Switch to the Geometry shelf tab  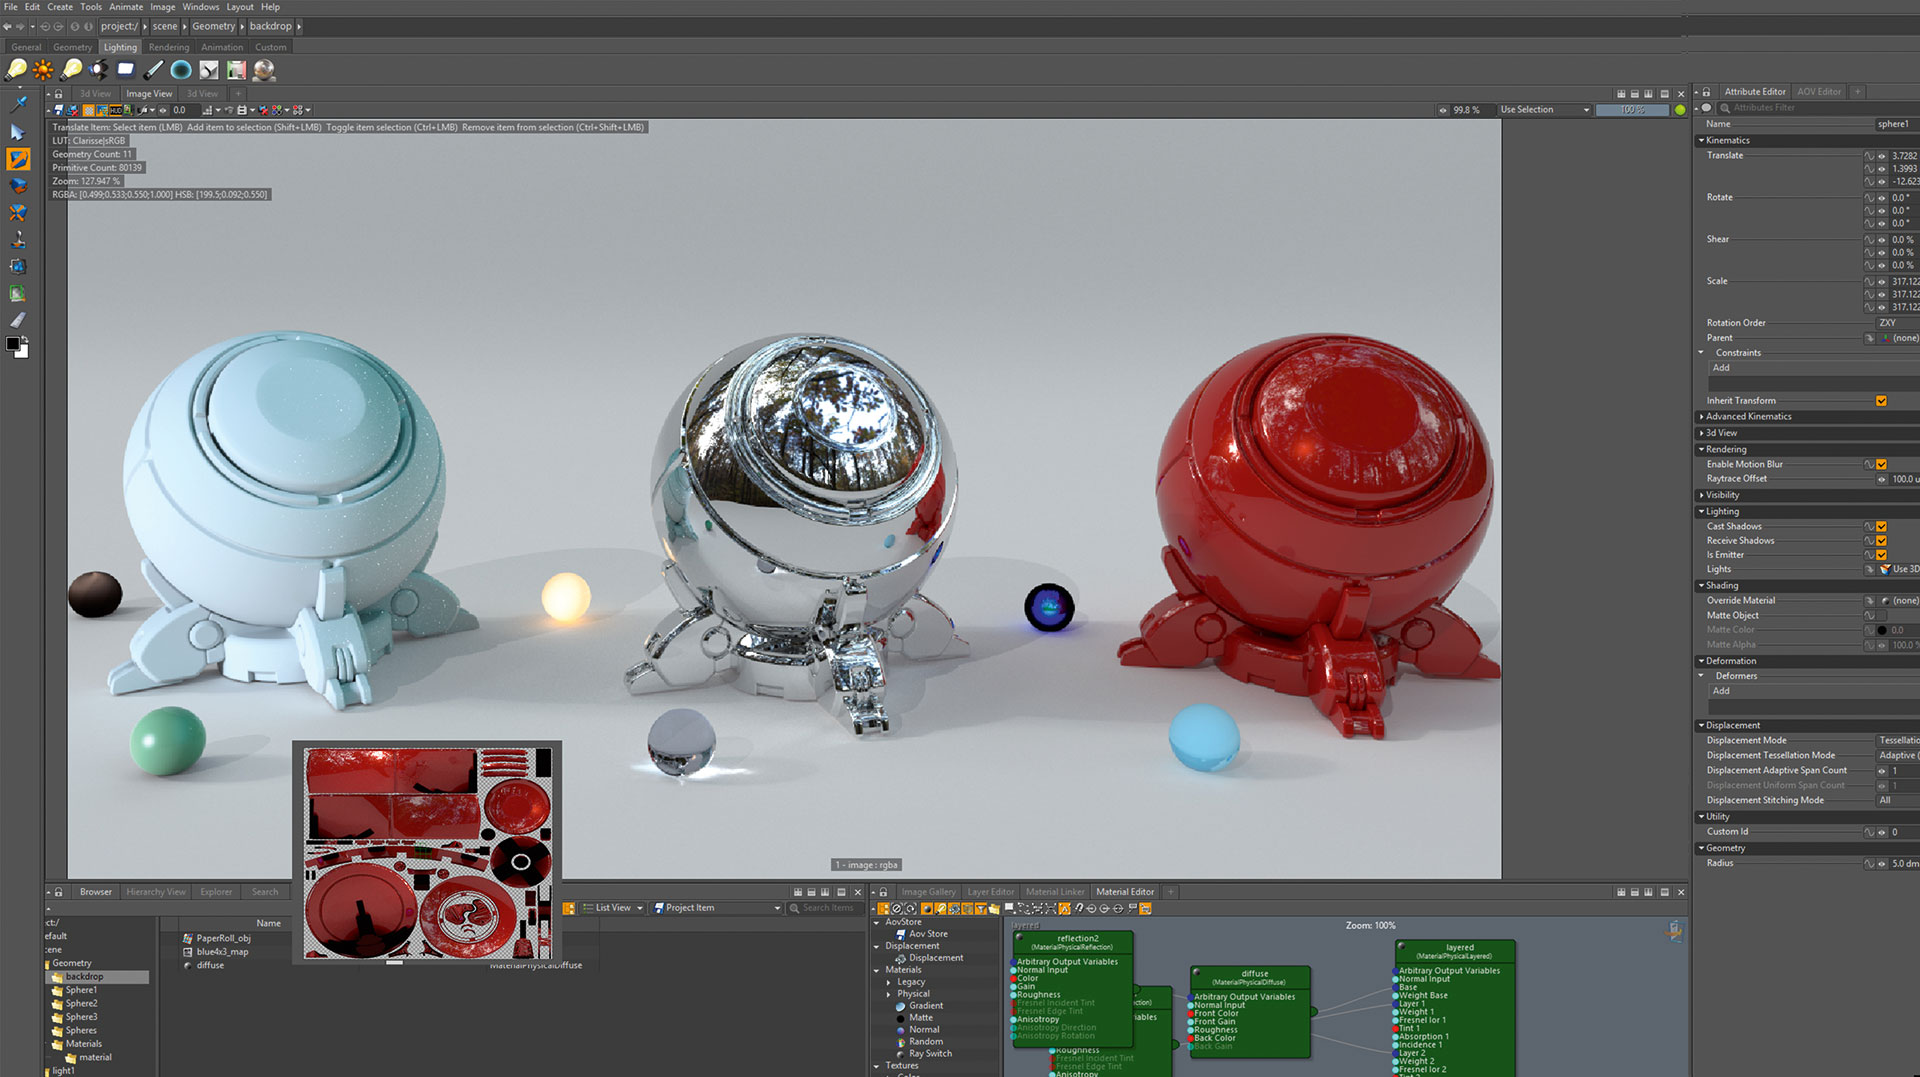tap(72, 47)
